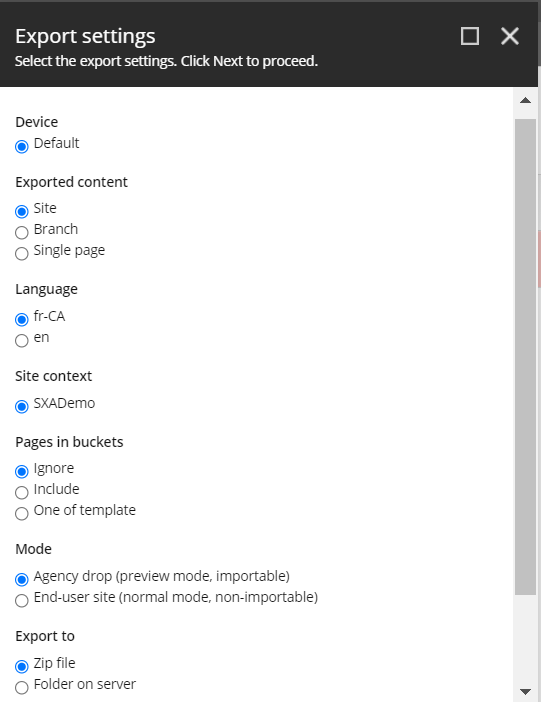Click the scrollbar up arrow

point(525,100)
